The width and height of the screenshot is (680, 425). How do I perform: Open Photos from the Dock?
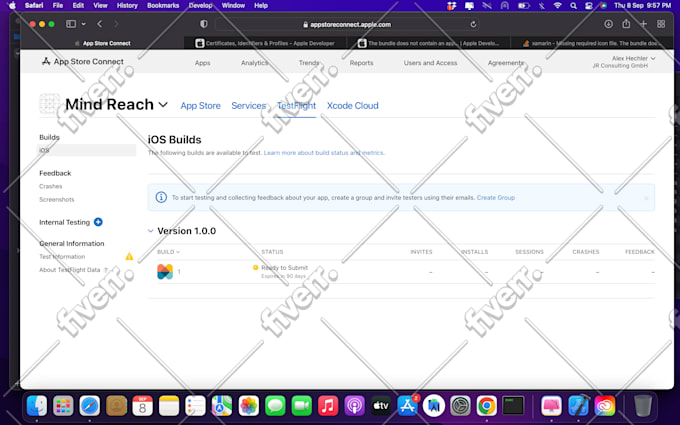pos(248,406)
